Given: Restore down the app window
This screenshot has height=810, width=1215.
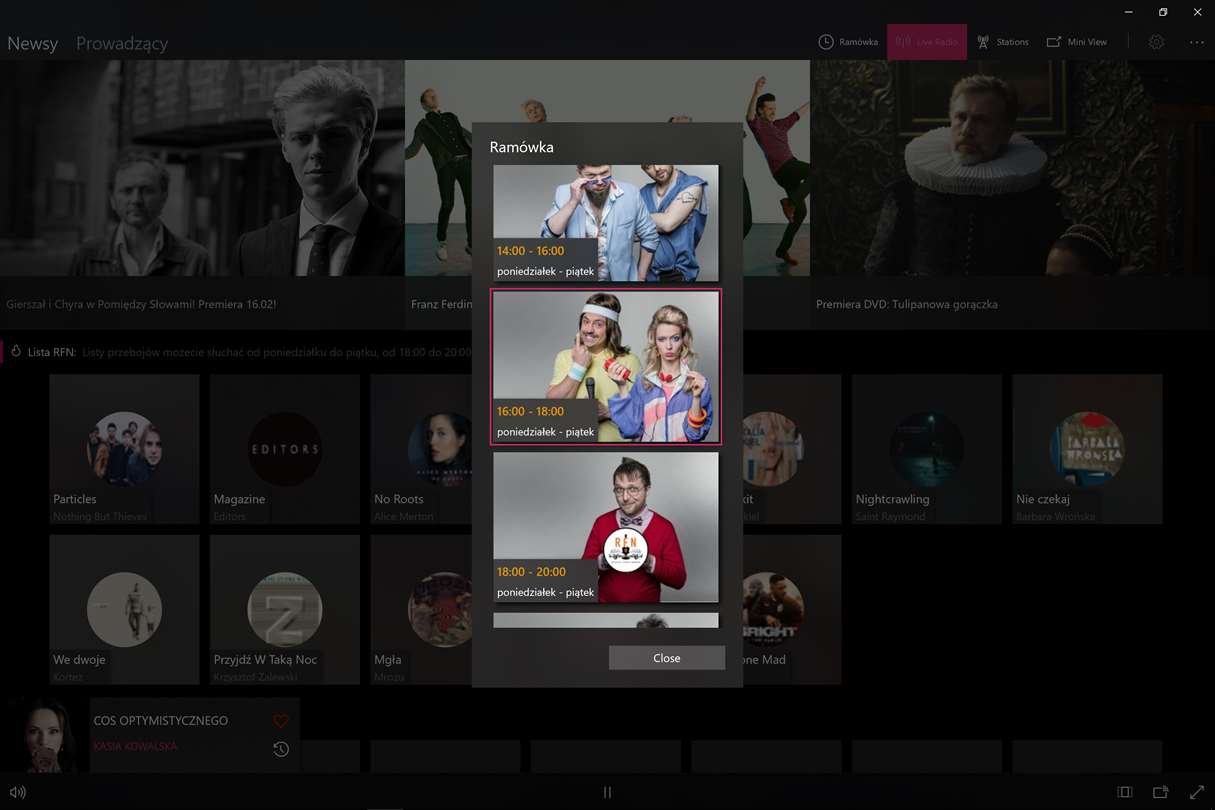Looking at the screenshot, I should tap(1163, 12).
